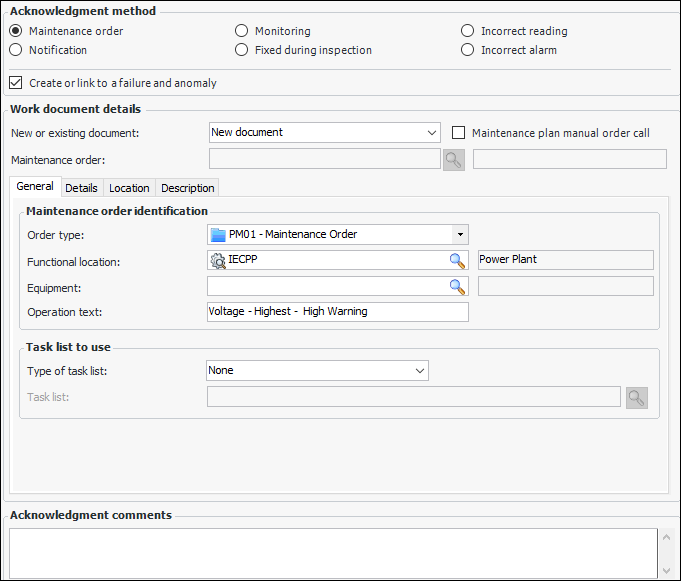Screen dimensions: 681x581
Task: Uncheck Create or link to a failure and anomaly
Action: click(x=16, y=83)
